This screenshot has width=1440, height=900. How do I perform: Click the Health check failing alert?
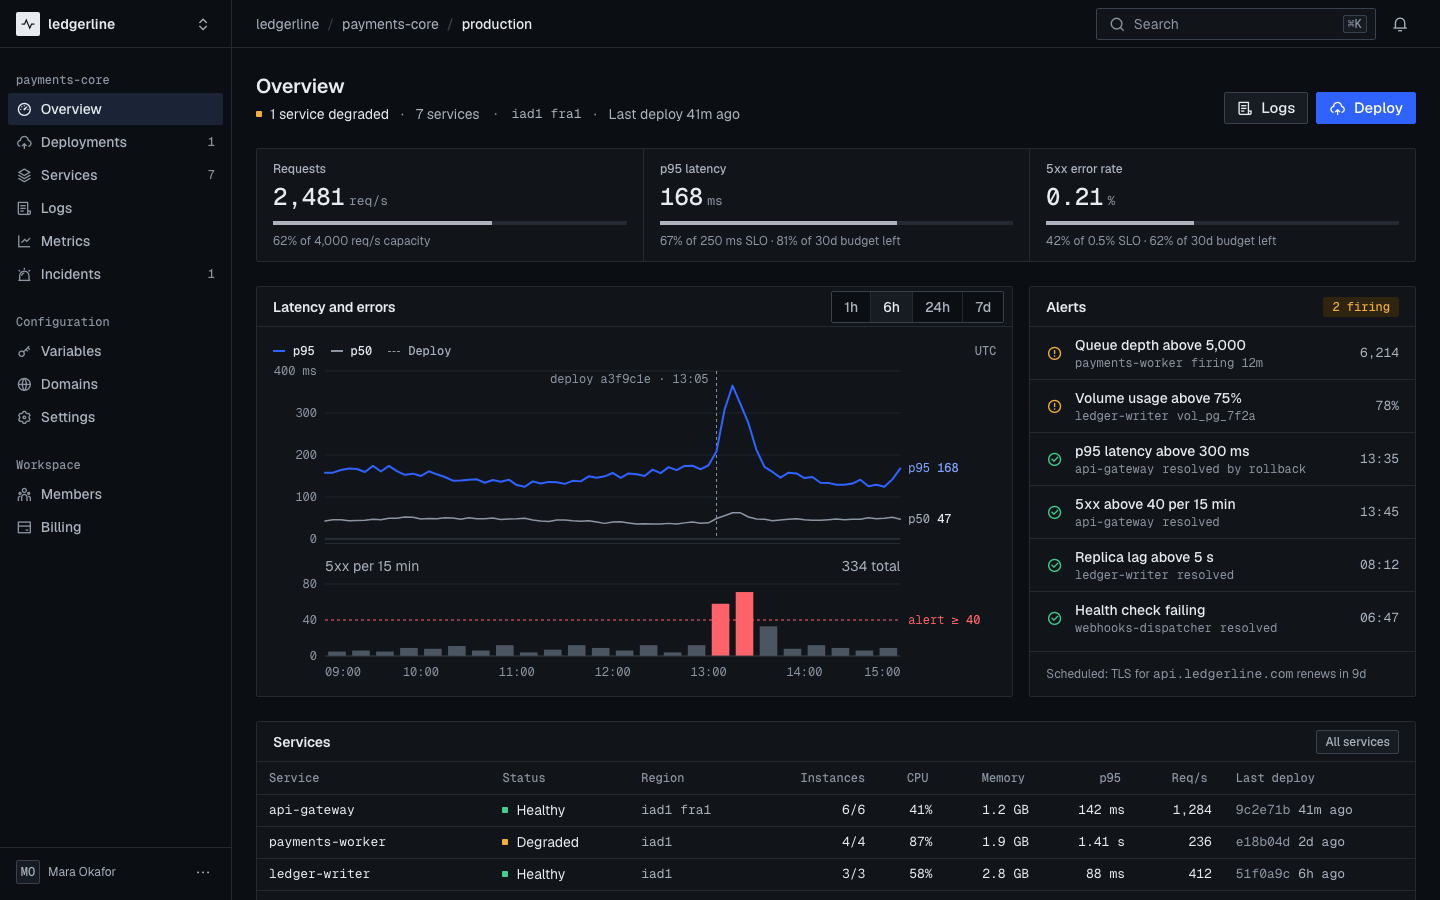click(1222, 618)
